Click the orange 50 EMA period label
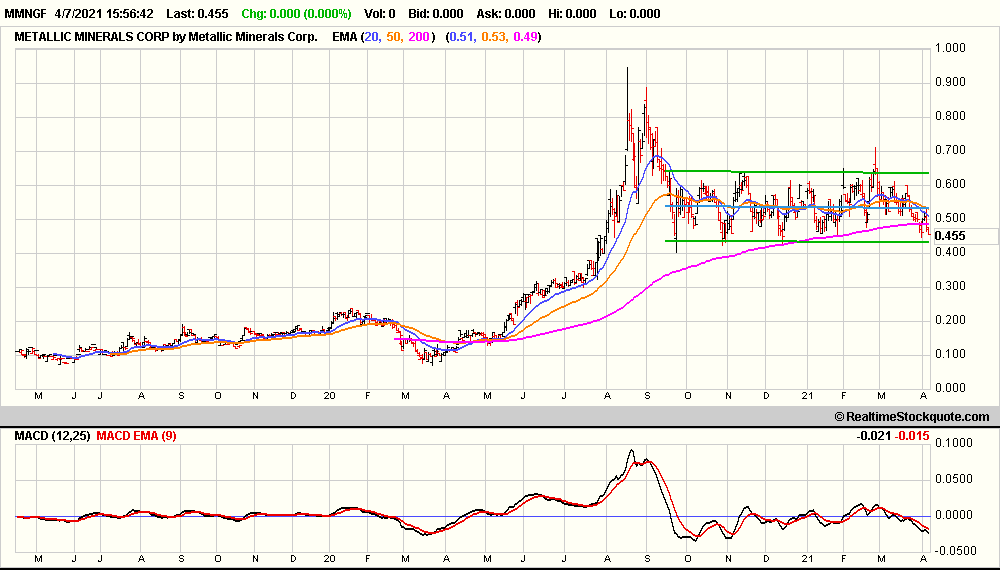 point(393,37)
